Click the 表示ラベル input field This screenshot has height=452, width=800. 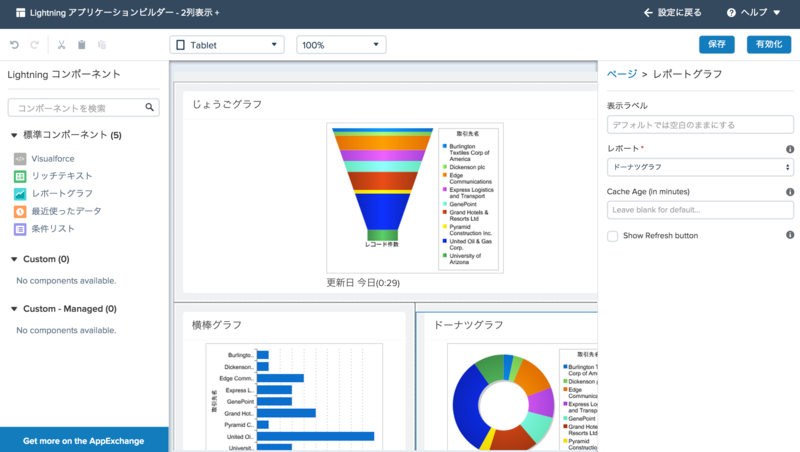tap(700, 124)
